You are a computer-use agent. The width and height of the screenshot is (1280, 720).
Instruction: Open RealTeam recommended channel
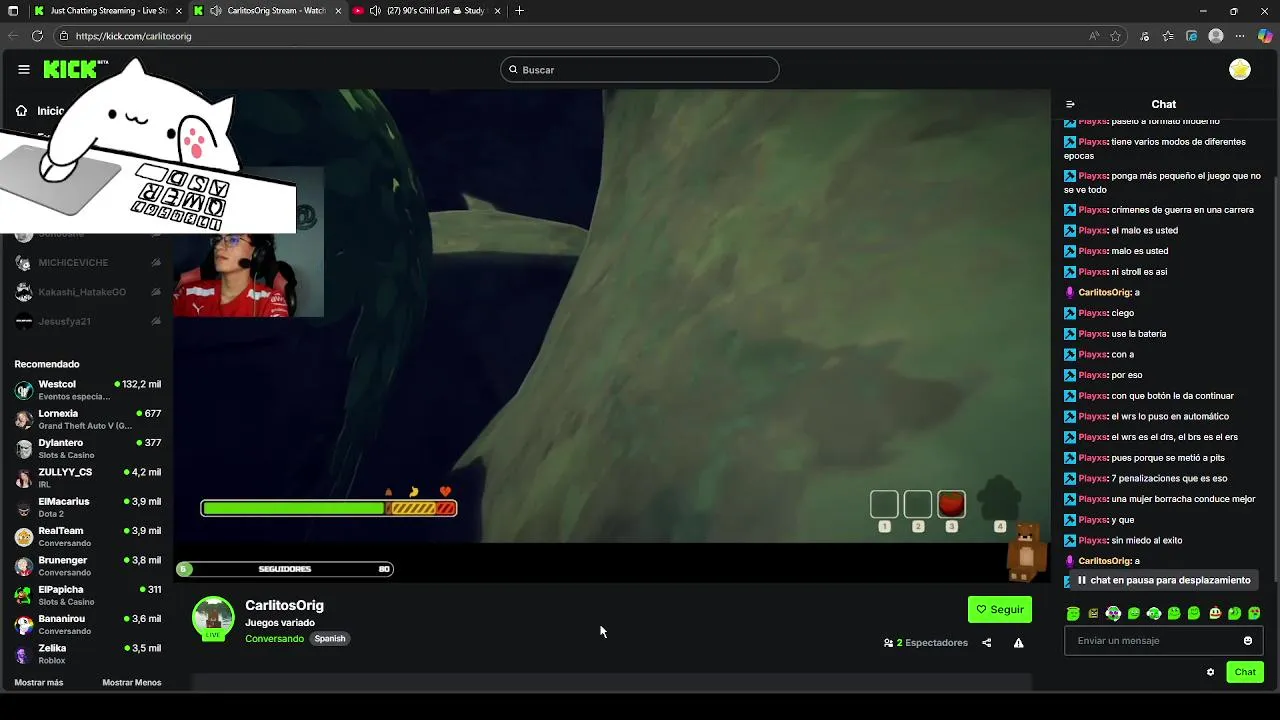pos(88,537)
